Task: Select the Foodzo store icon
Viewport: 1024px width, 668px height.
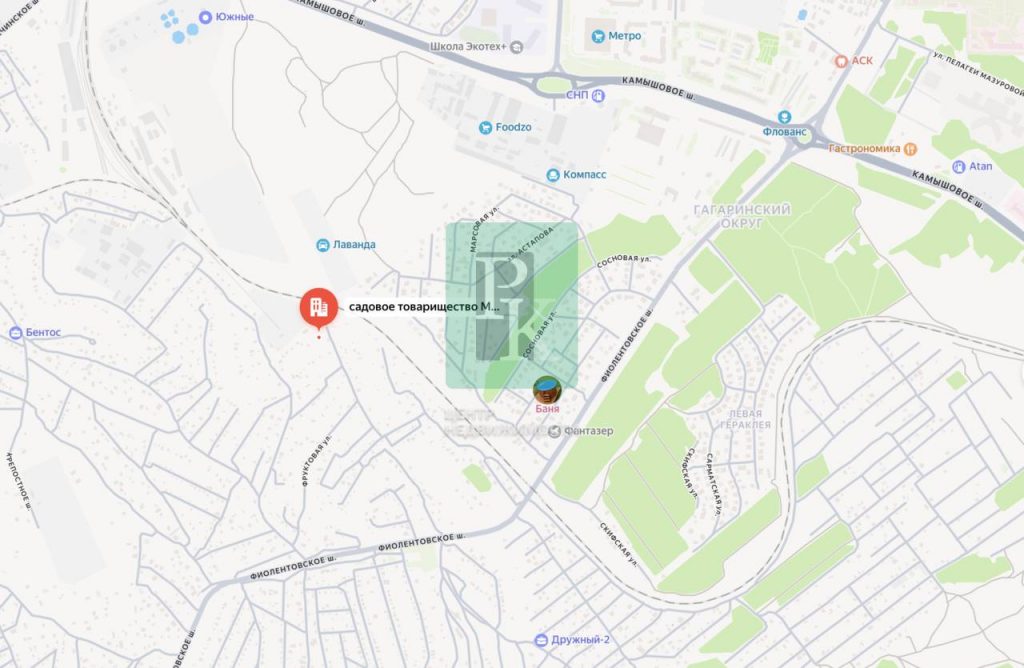Action: (x=485, y=127)
